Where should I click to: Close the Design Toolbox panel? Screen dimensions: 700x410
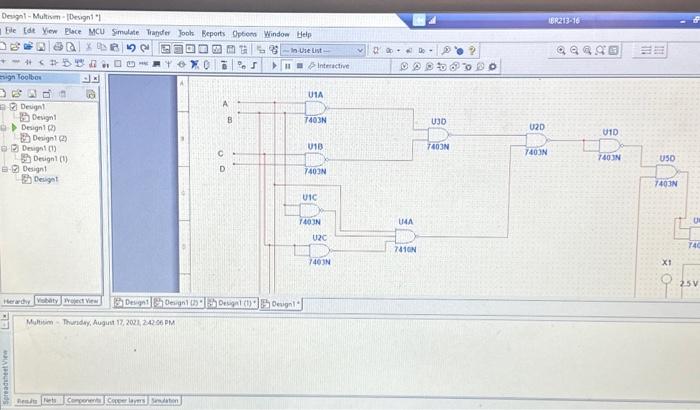point(96,79)
